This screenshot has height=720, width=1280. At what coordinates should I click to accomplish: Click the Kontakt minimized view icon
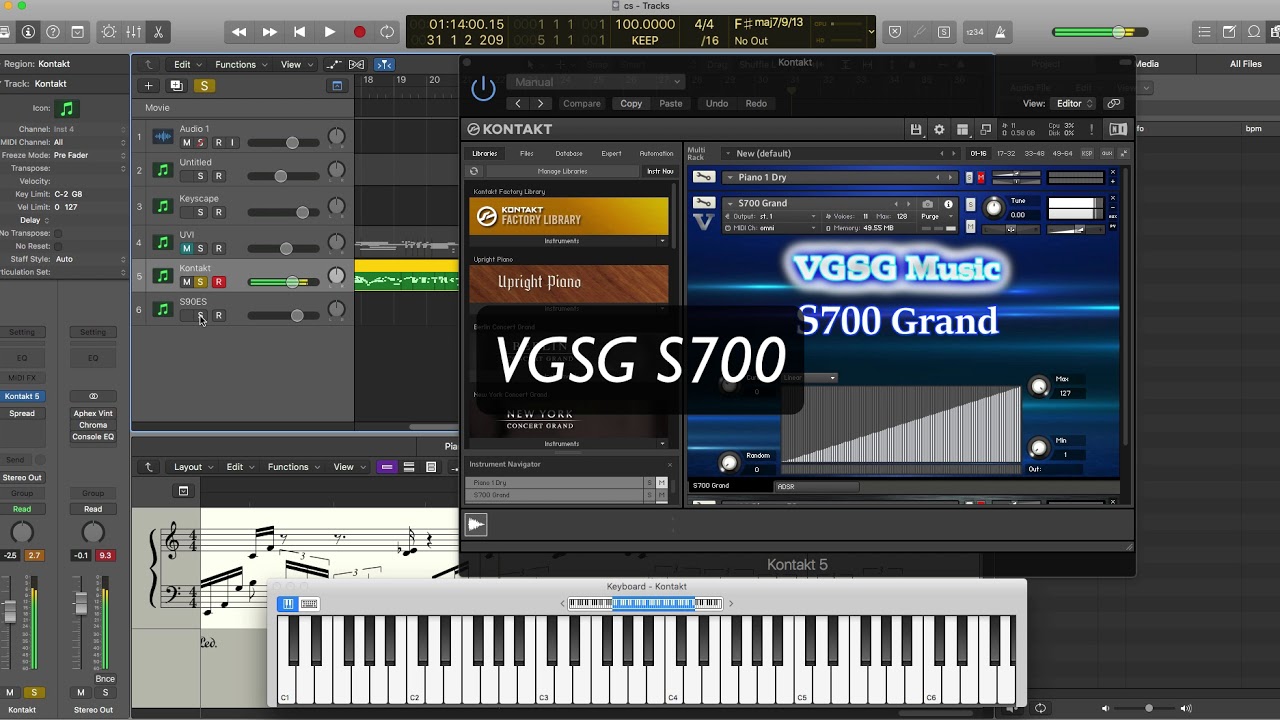coord(985,129)
